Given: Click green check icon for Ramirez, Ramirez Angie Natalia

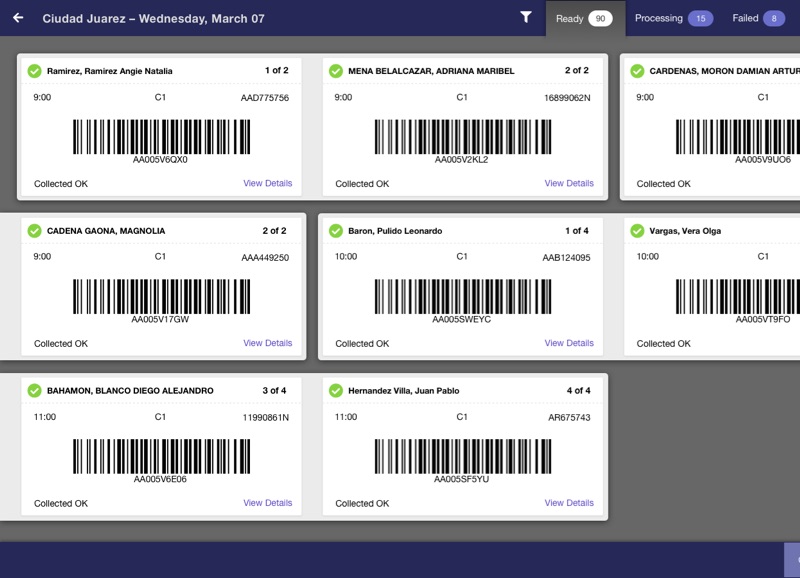Looking at the screenshot, I should click(35, 71).
